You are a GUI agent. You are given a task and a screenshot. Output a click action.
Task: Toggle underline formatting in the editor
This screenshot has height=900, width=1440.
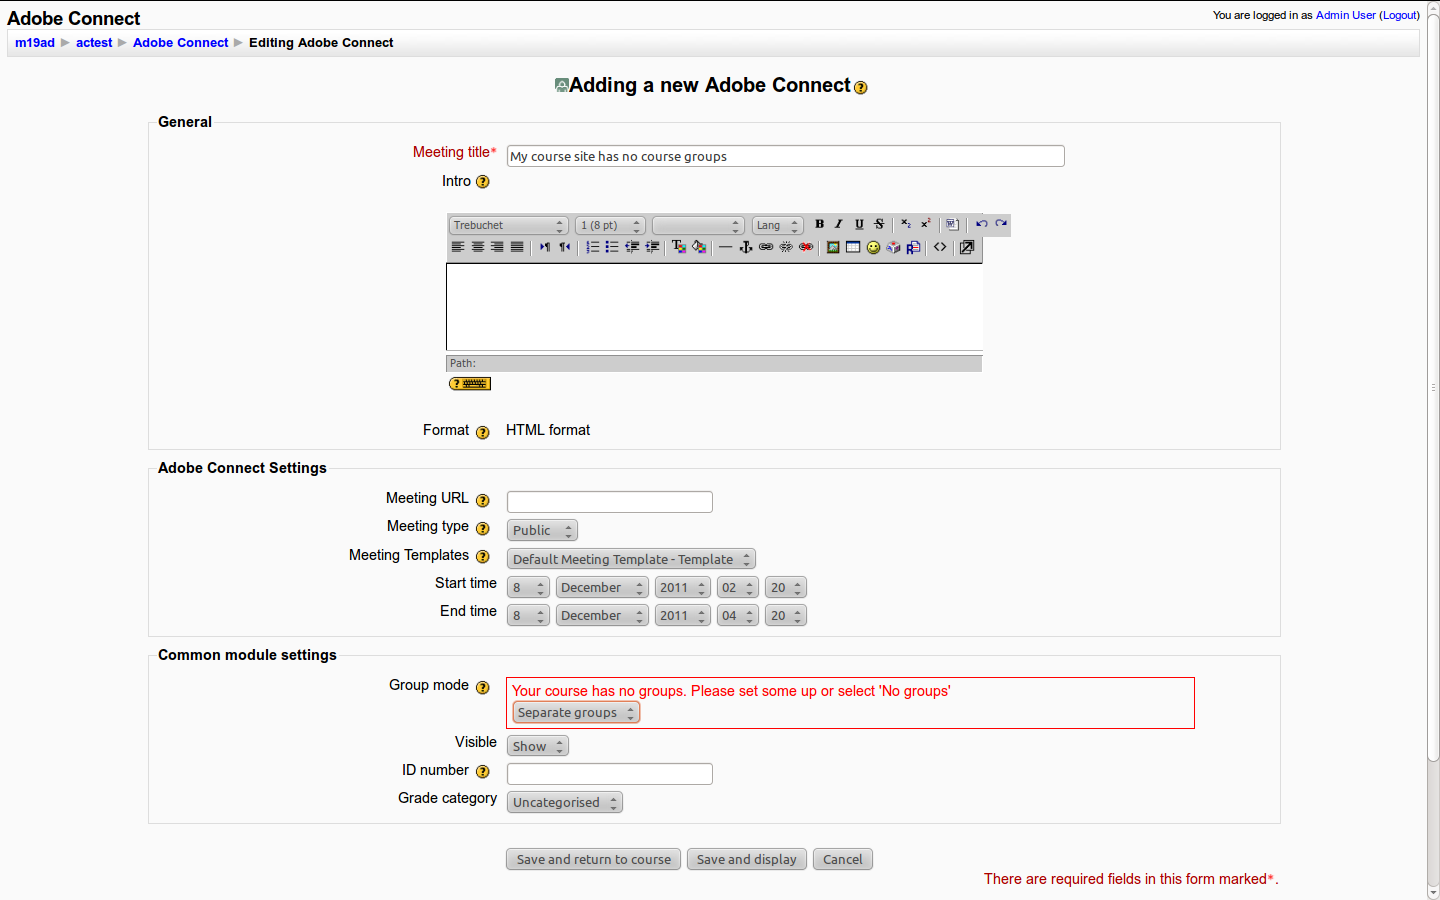pyautogui.click(x=859, y=224)
